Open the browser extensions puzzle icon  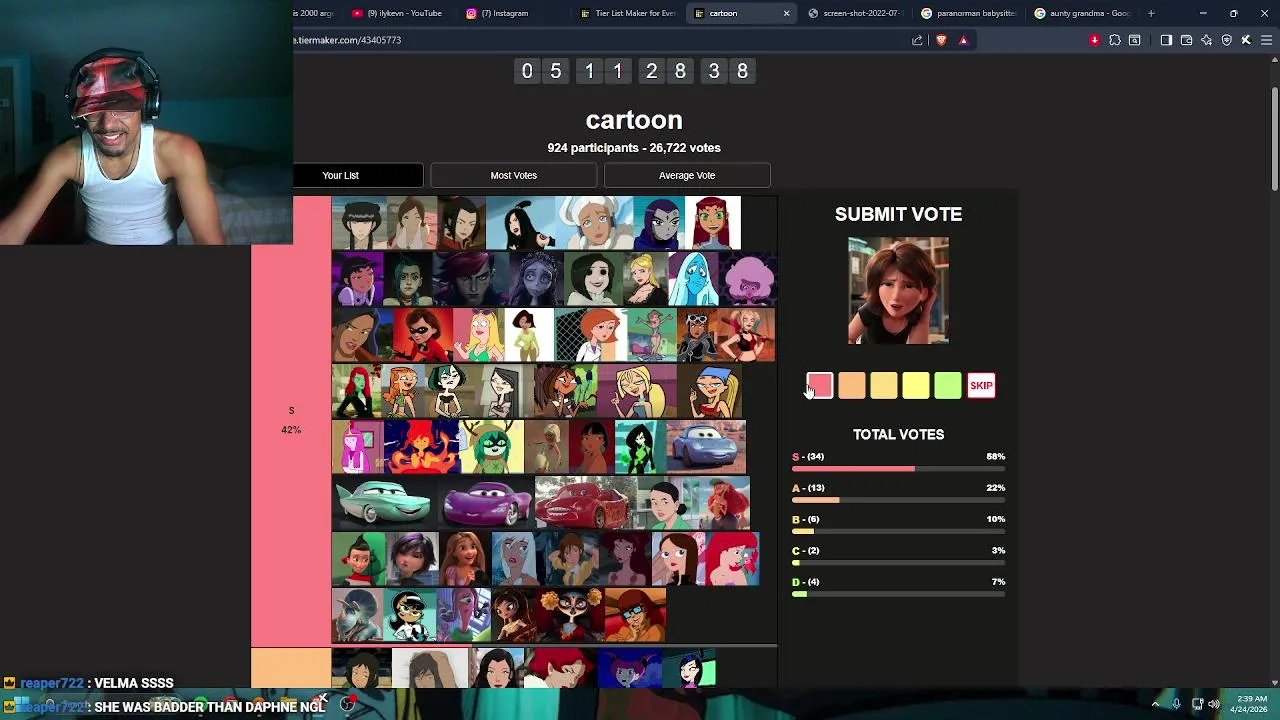coord(1115,40)
